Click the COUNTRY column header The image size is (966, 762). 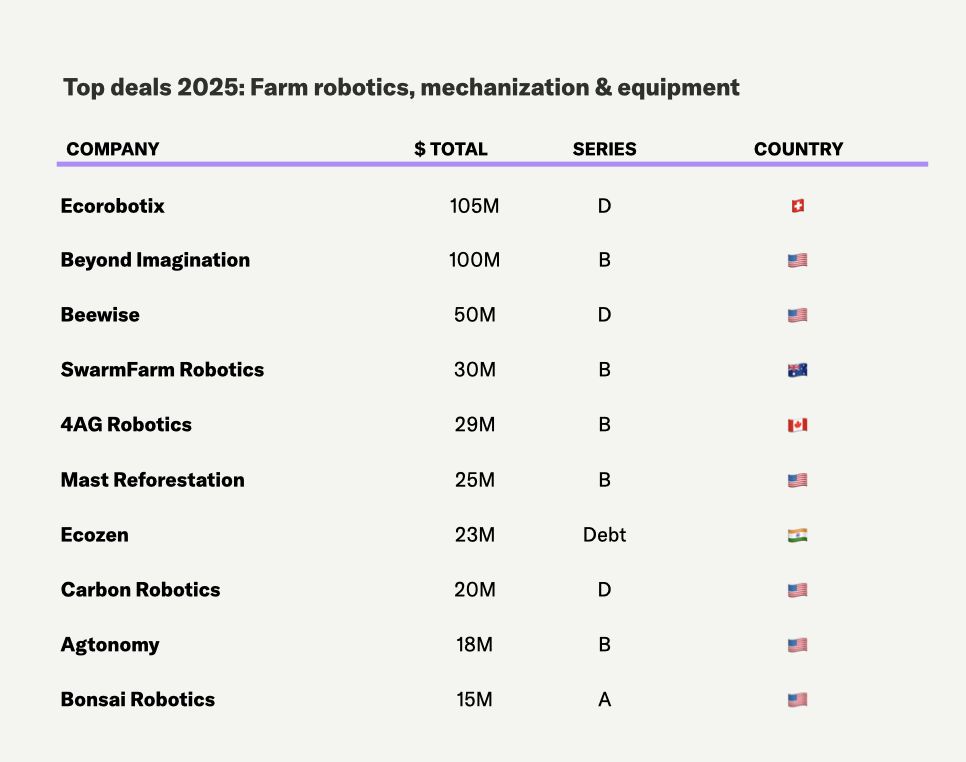[x=798, y=149]
